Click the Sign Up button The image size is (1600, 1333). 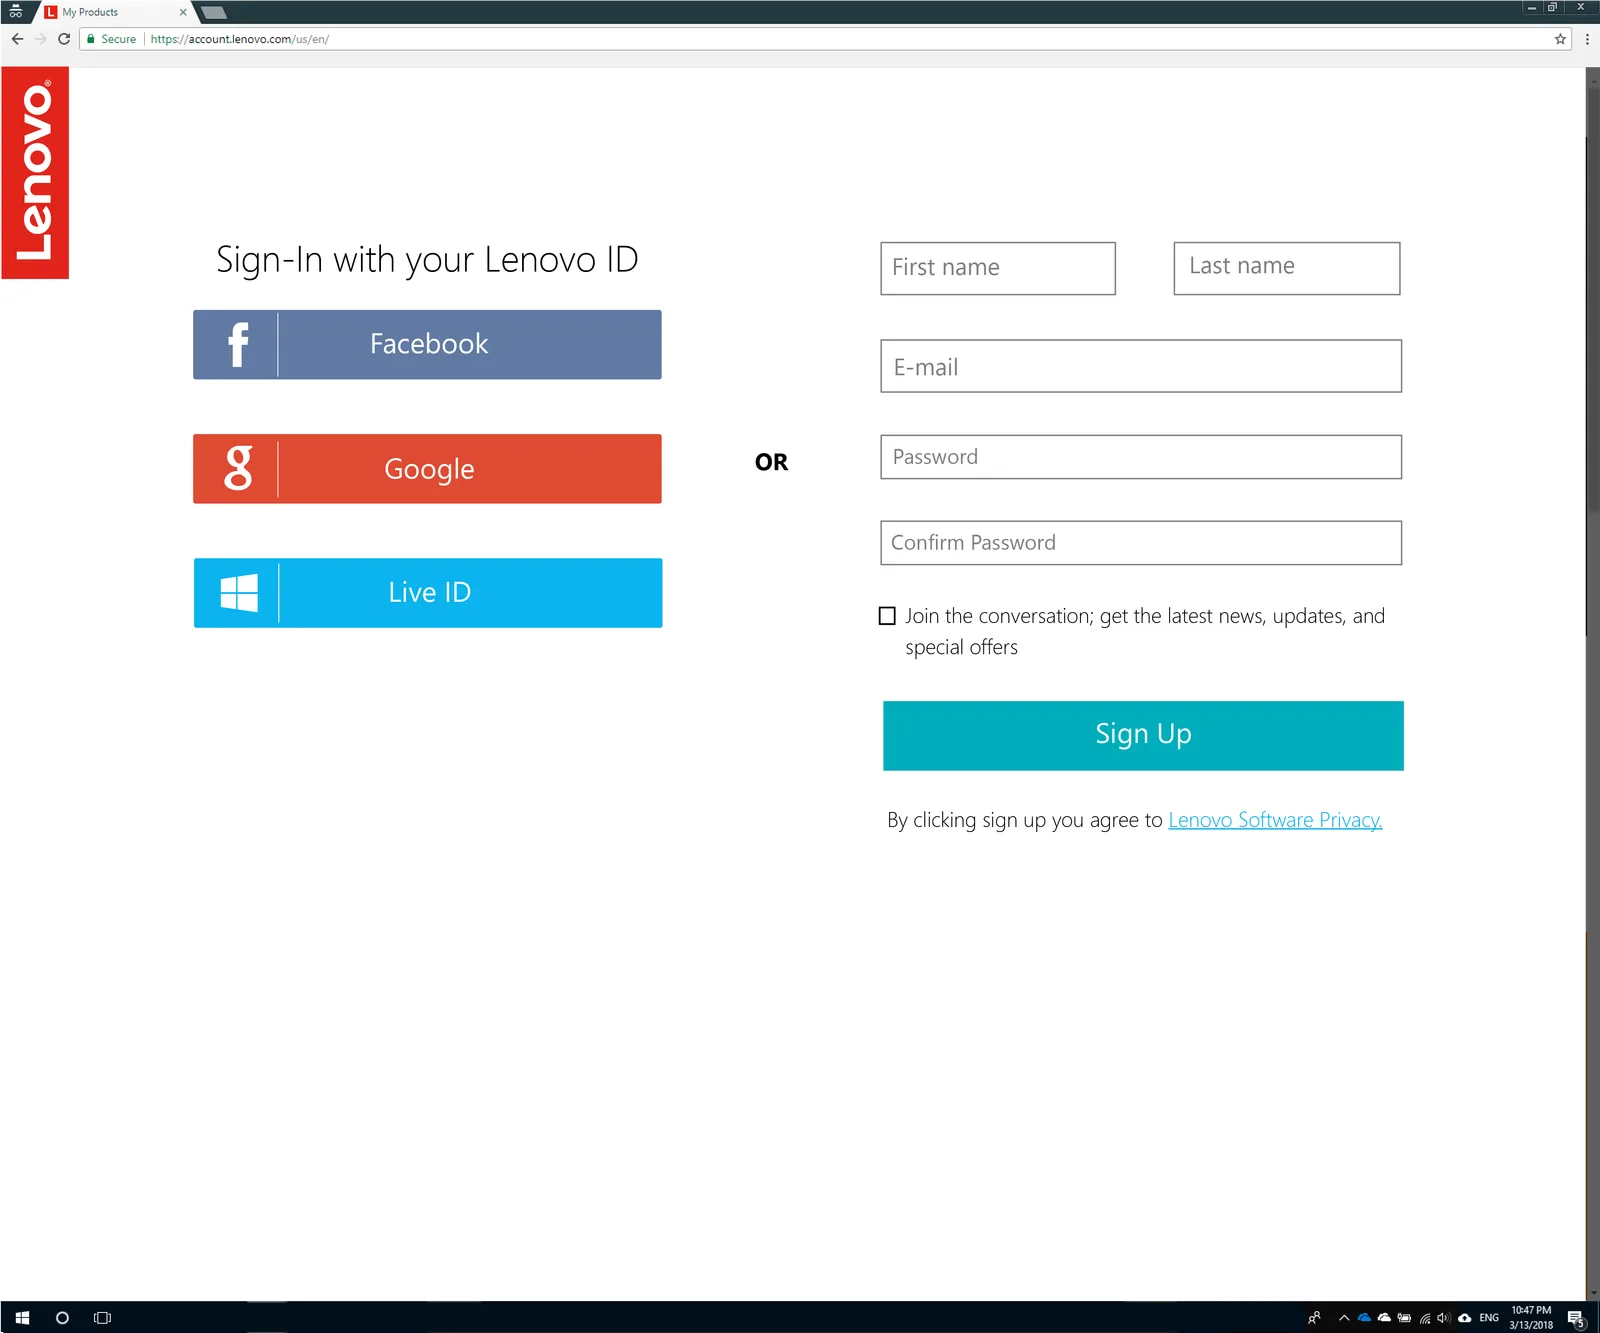(1143, 736)
